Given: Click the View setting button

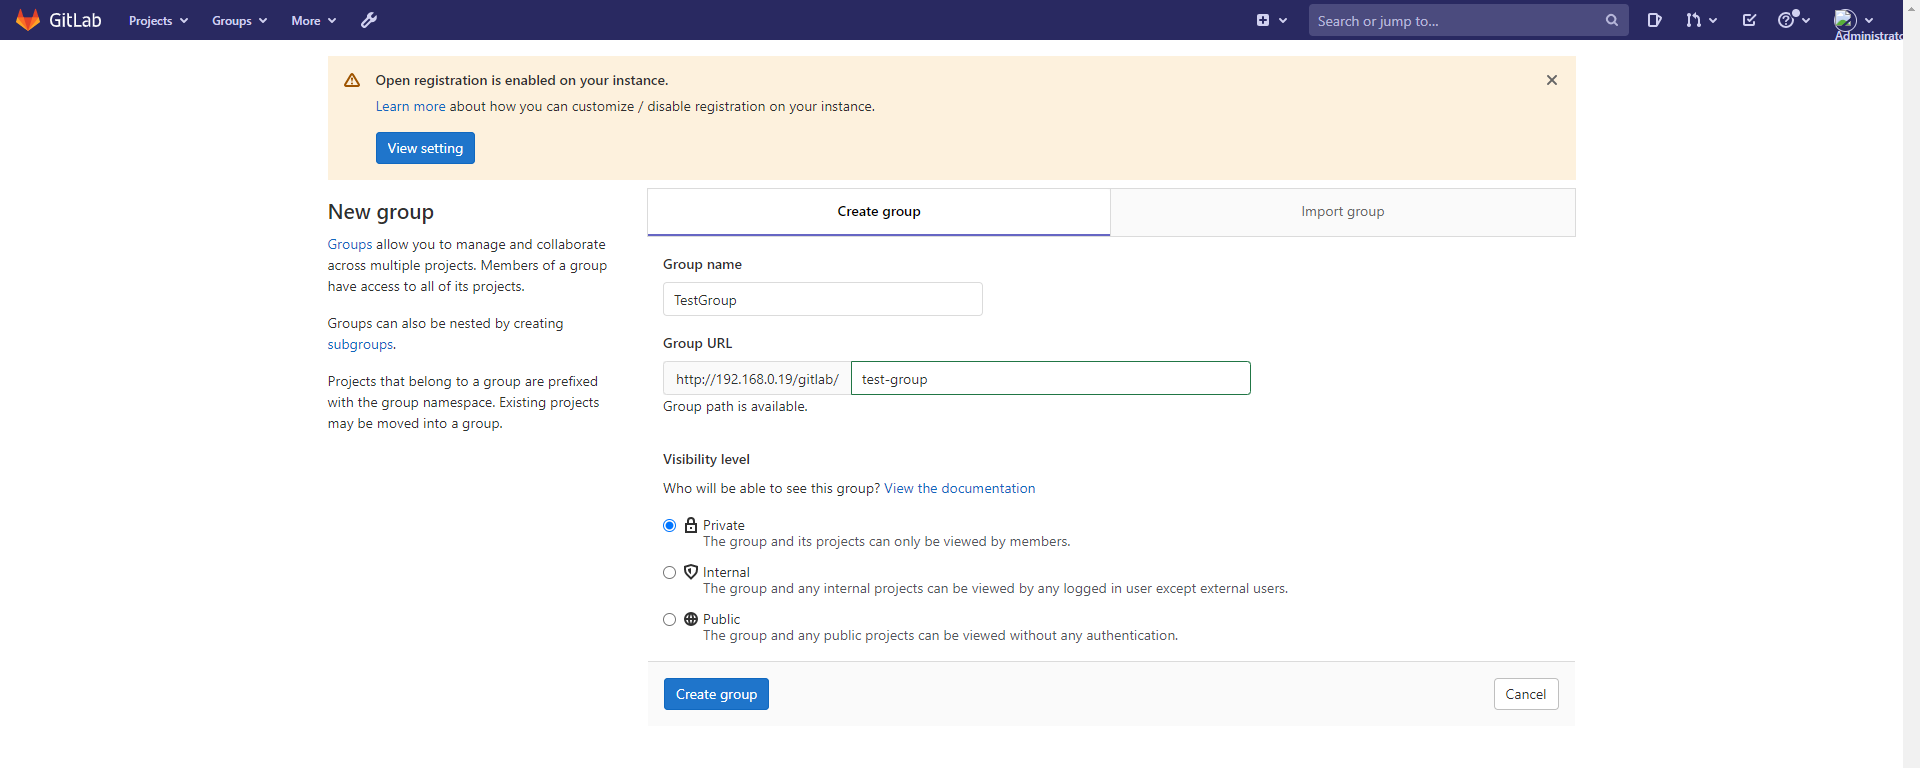Looking at the screenshot, I should tap(425, 148).
